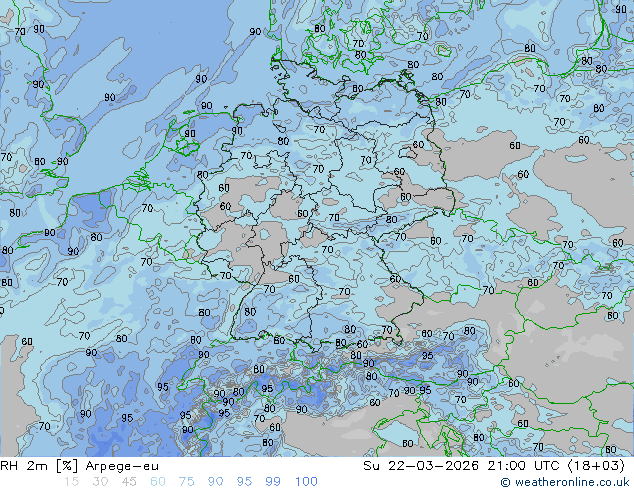This screenshot has width=634, height=490.
Task: Open the weatheronline.co.uk copyright link
Action: tap(565, 482)
